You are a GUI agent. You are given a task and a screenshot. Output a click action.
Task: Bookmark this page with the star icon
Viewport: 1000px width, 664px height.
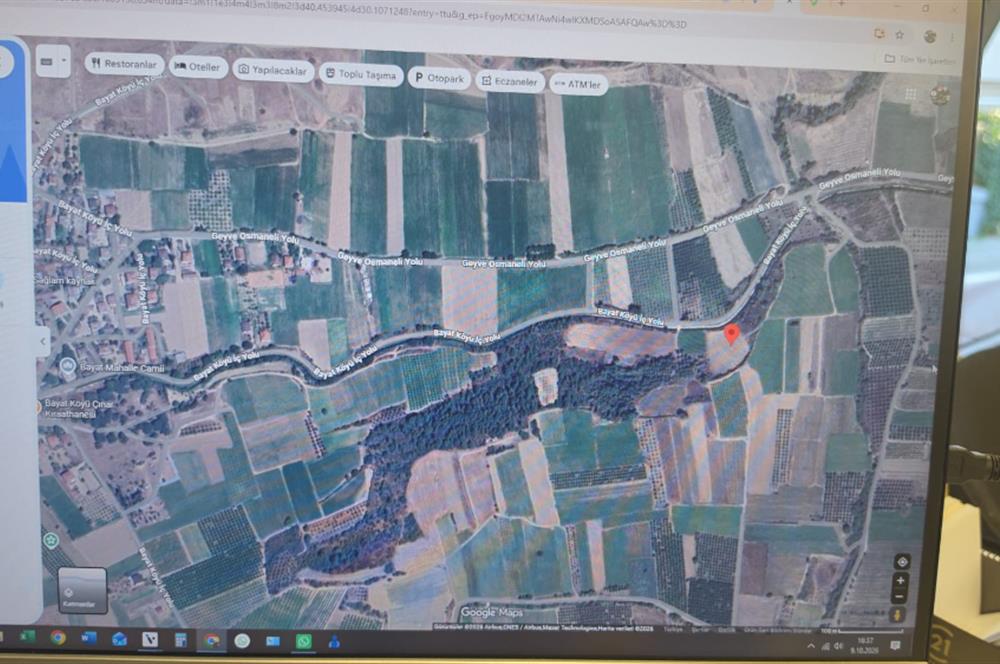point(900,34)
